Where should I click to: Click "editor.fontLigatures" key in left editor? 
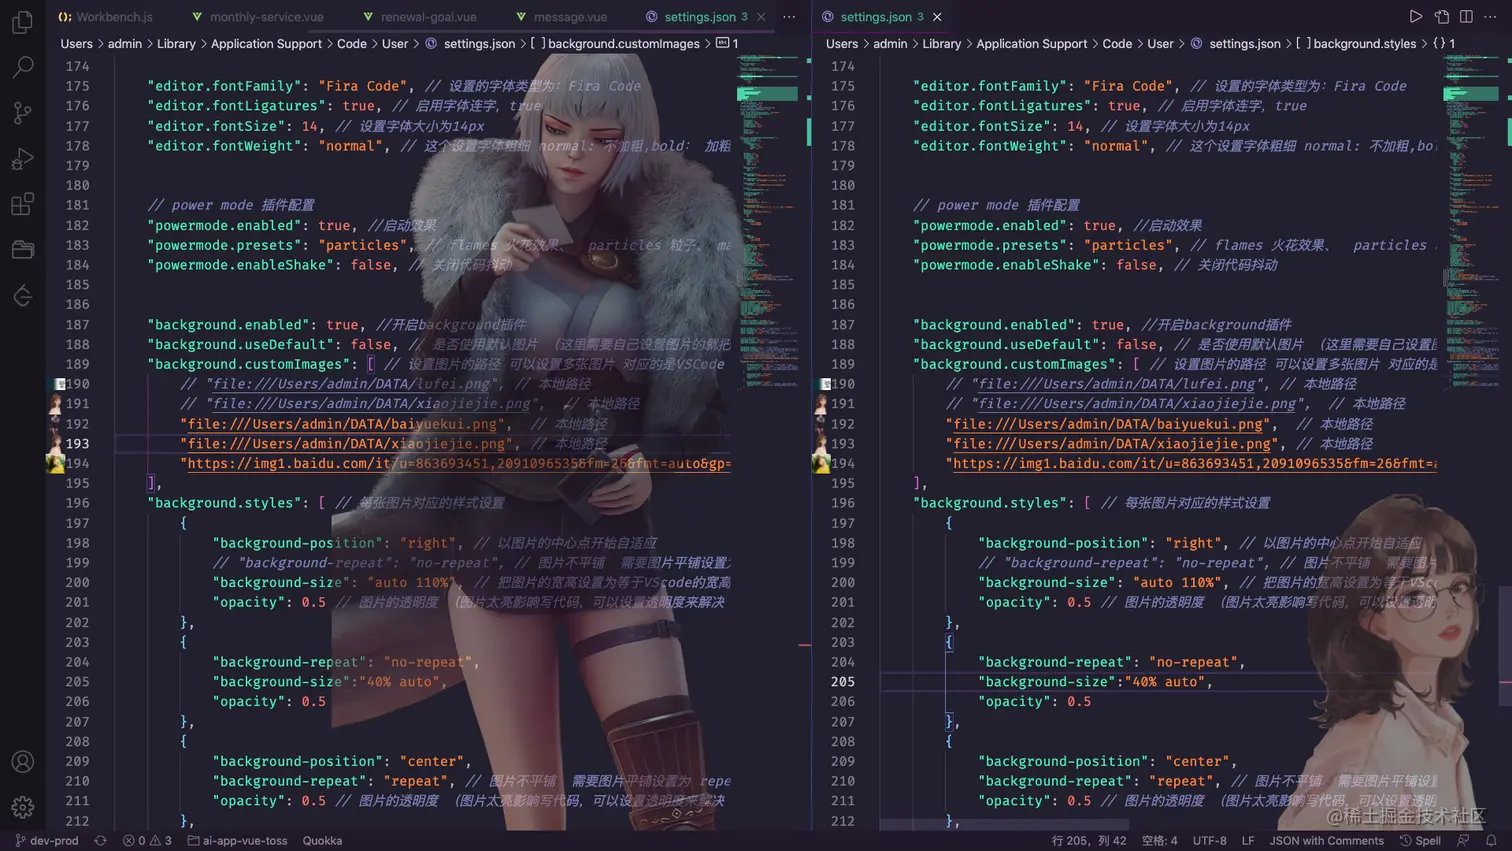[x=232, y=106]
